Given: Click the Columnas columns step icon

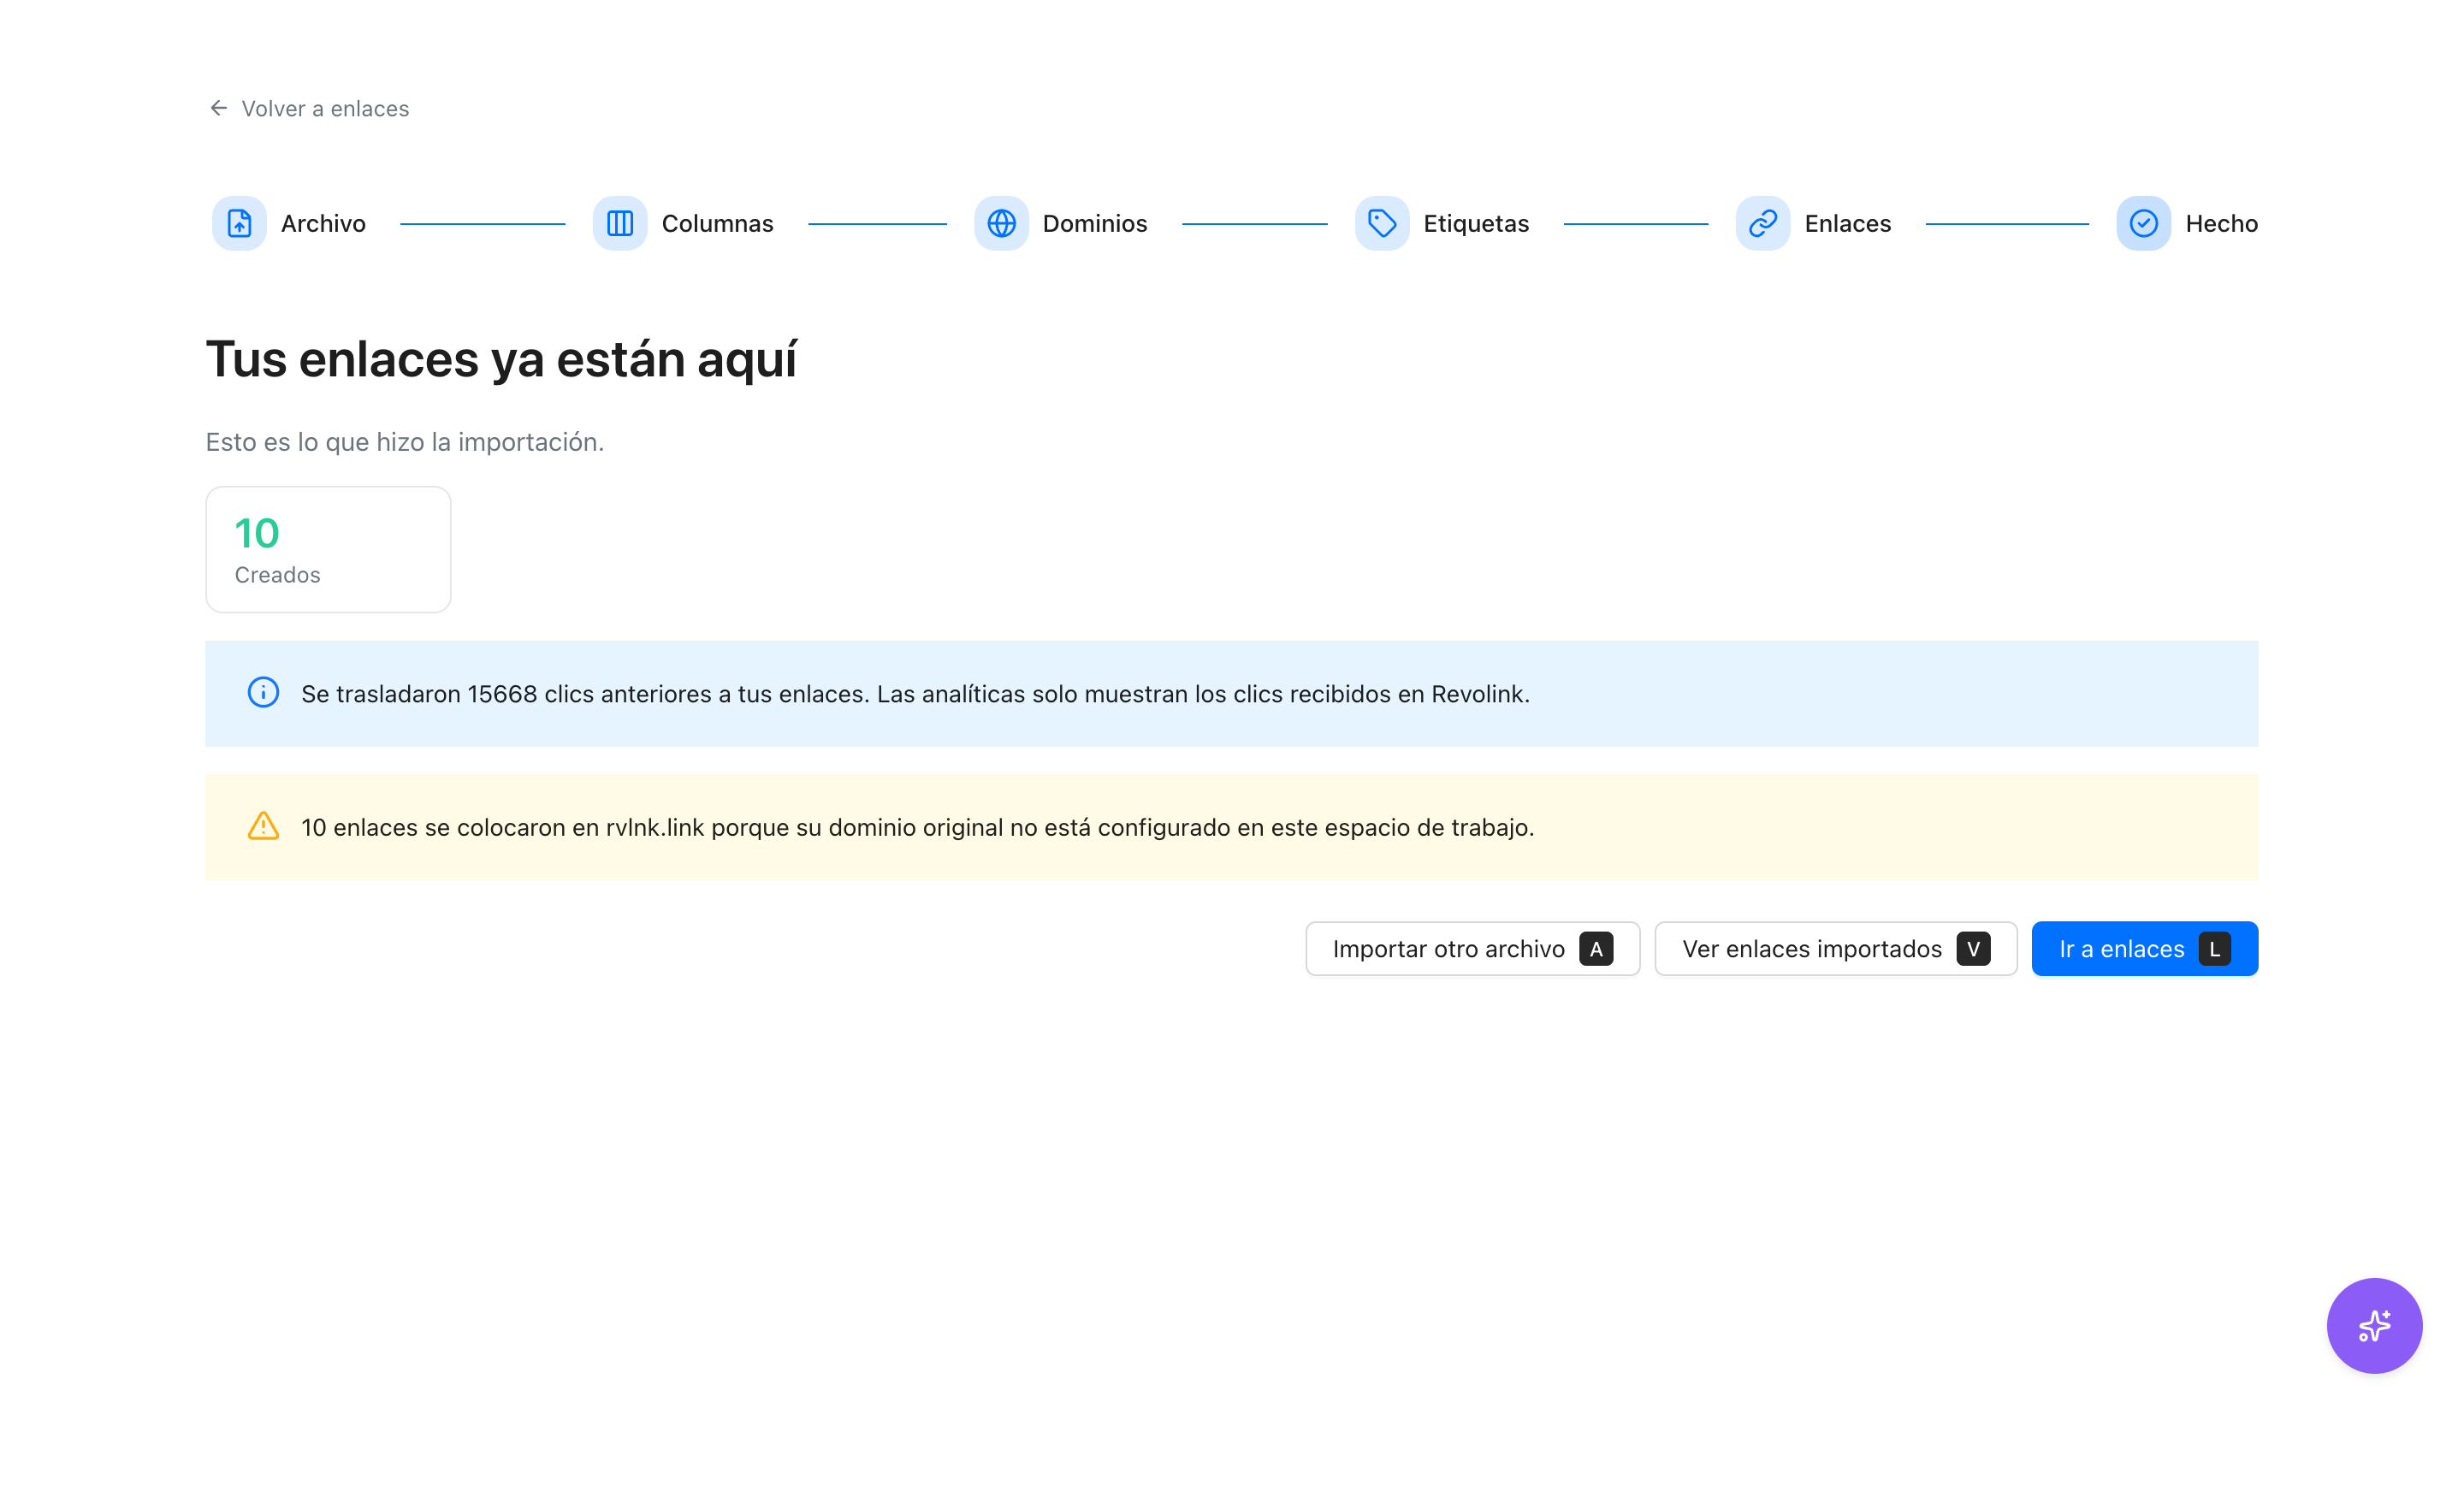Looking at the screenshot, I should pyautogui.click(x=620, y=223).
